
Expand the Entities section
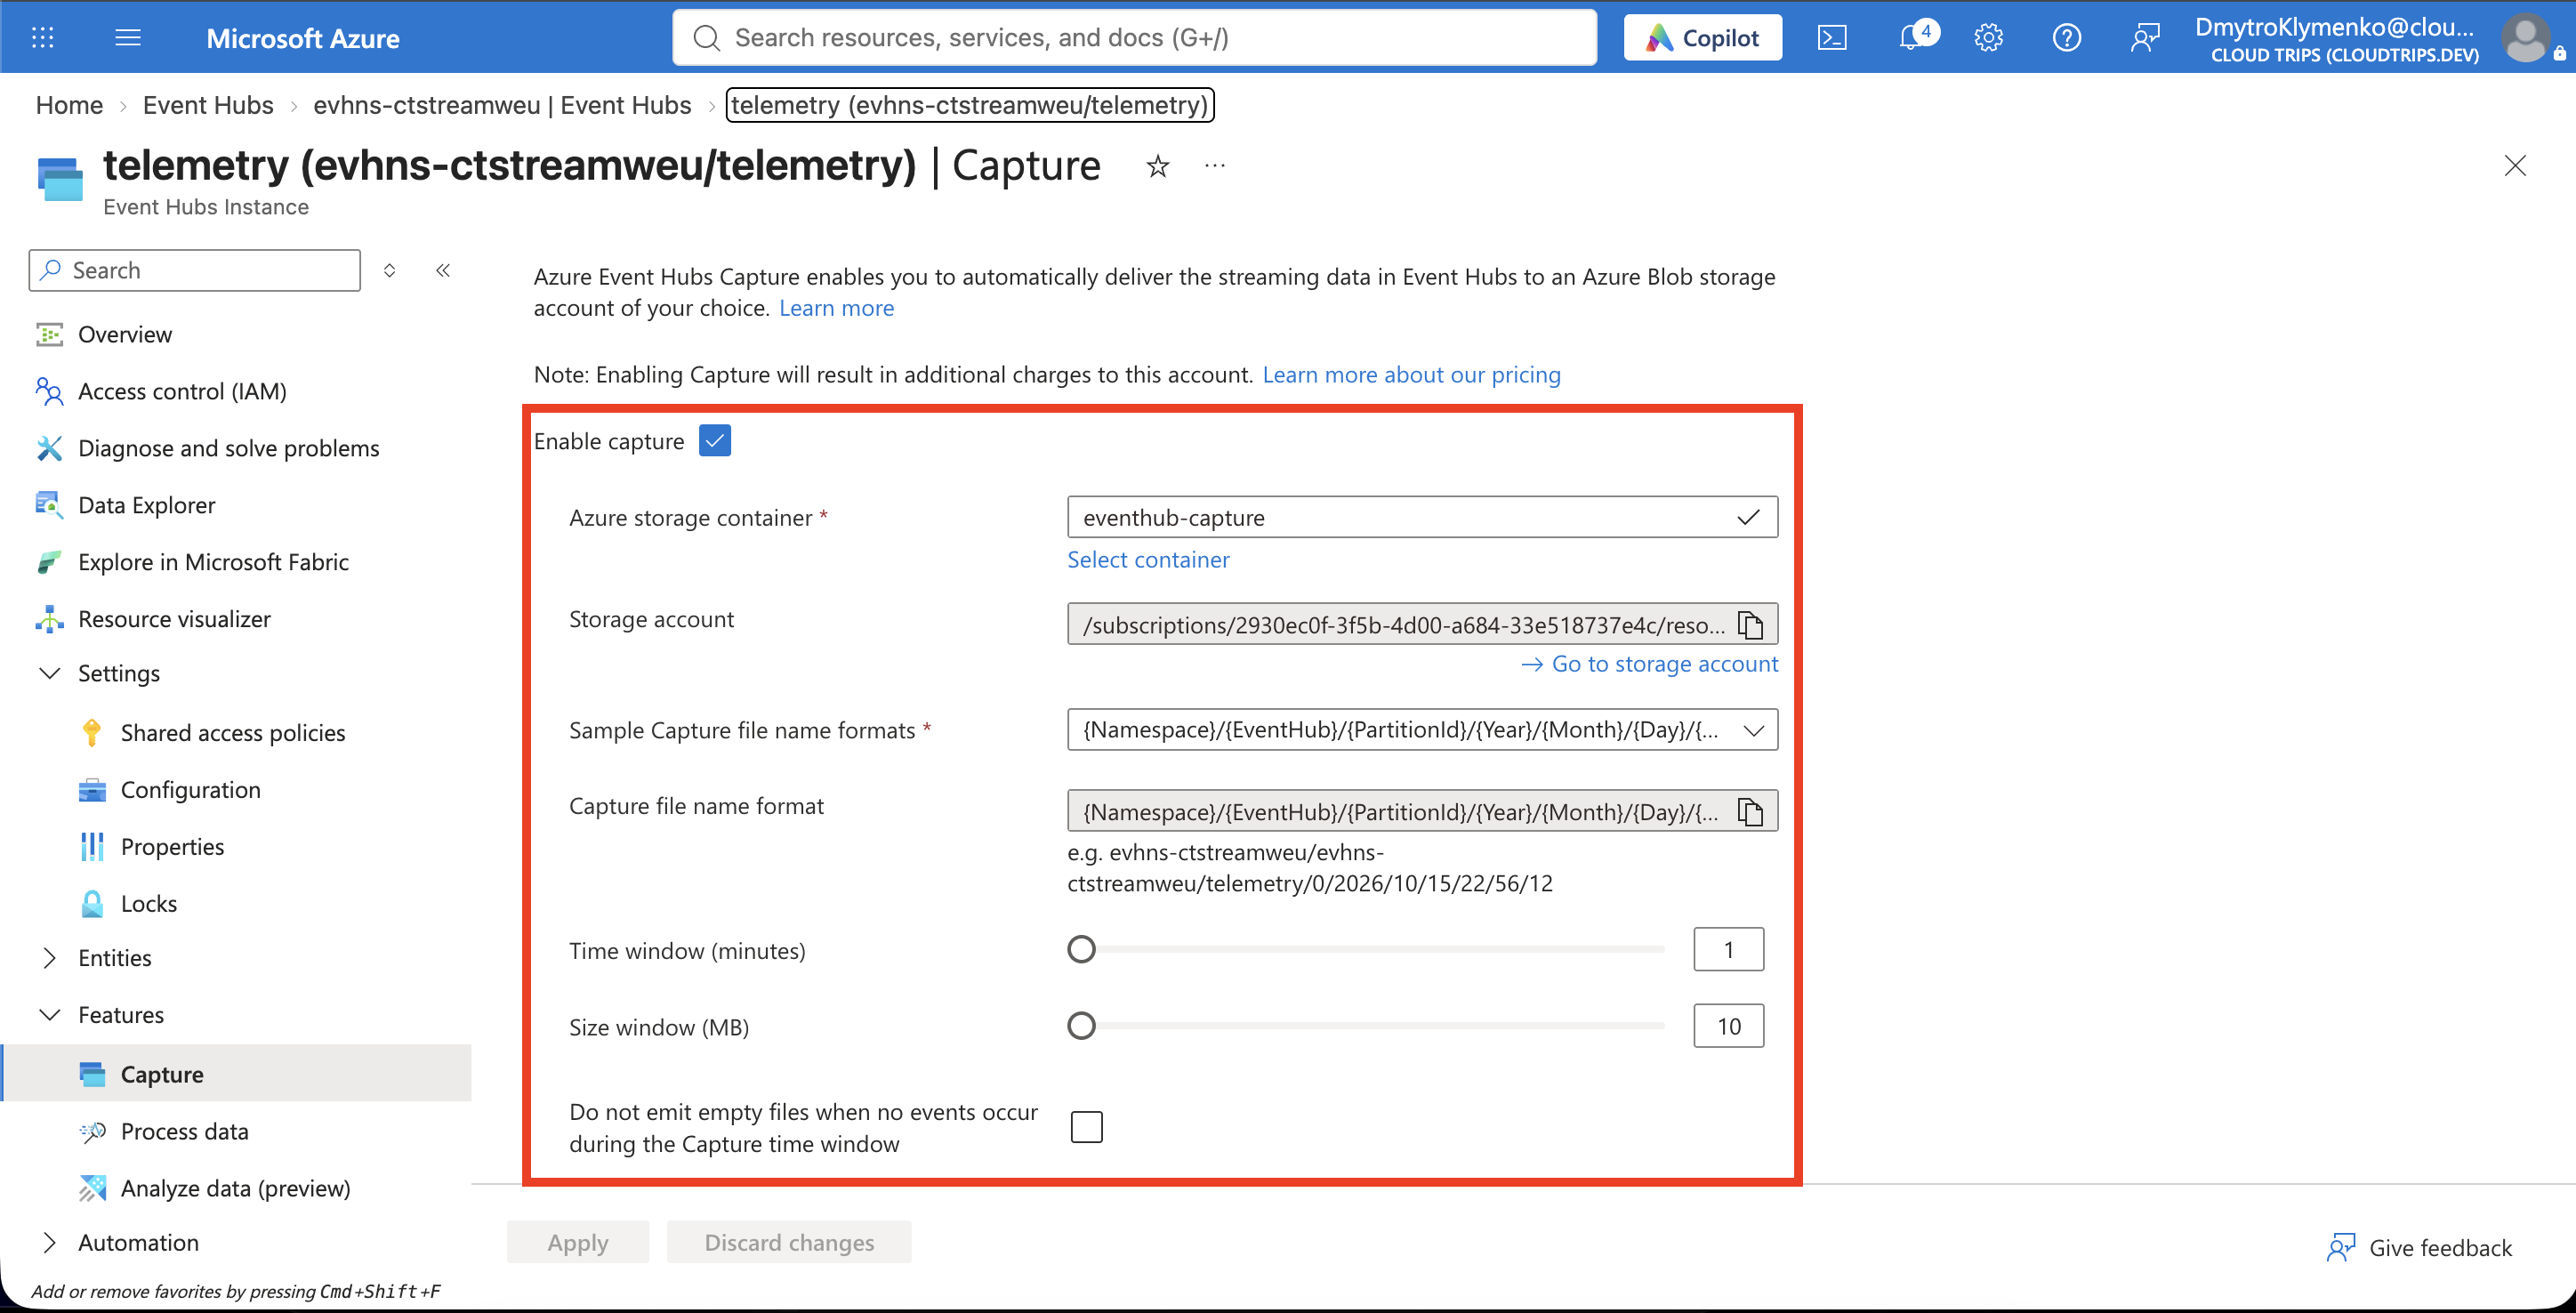49,958
